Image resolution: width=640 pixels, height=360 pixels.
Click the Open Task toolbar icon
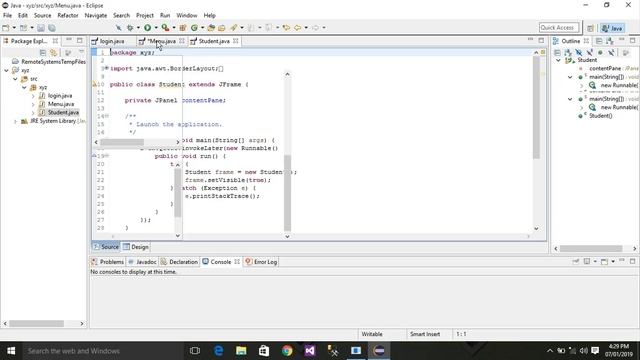(222, 28)
